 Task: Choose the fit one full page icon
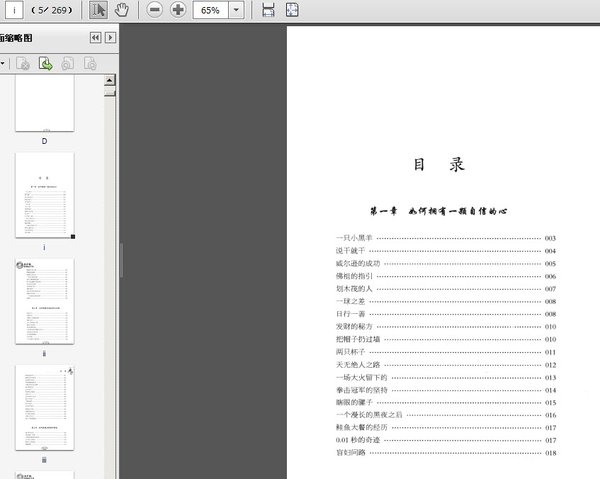point(292,10)
